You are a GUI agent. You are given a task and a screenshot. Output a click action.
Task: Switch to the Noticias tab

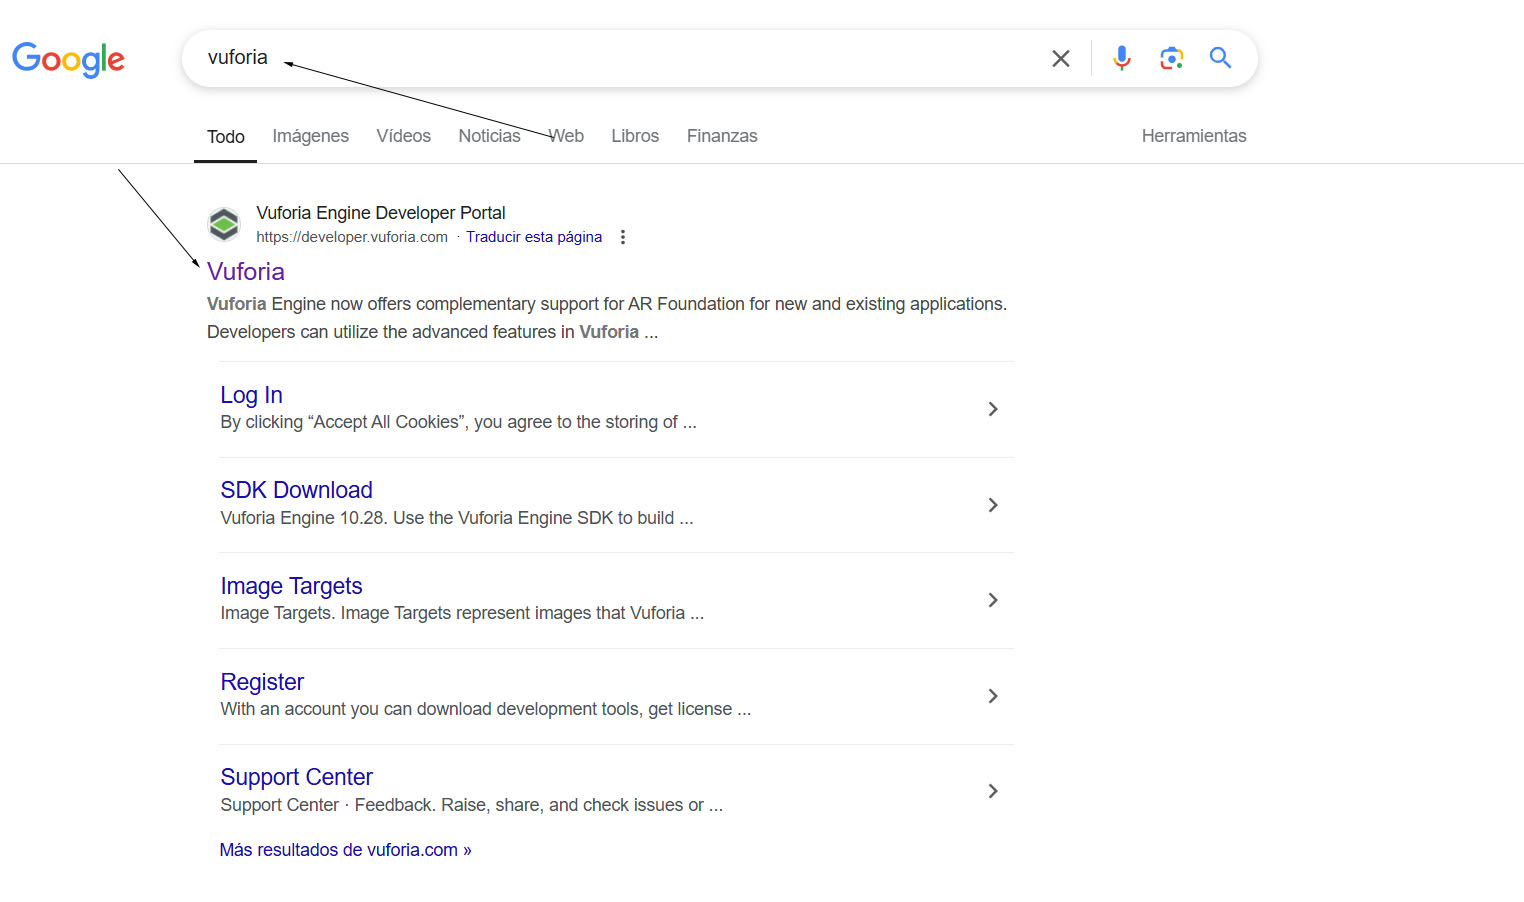tap(489, 136)
